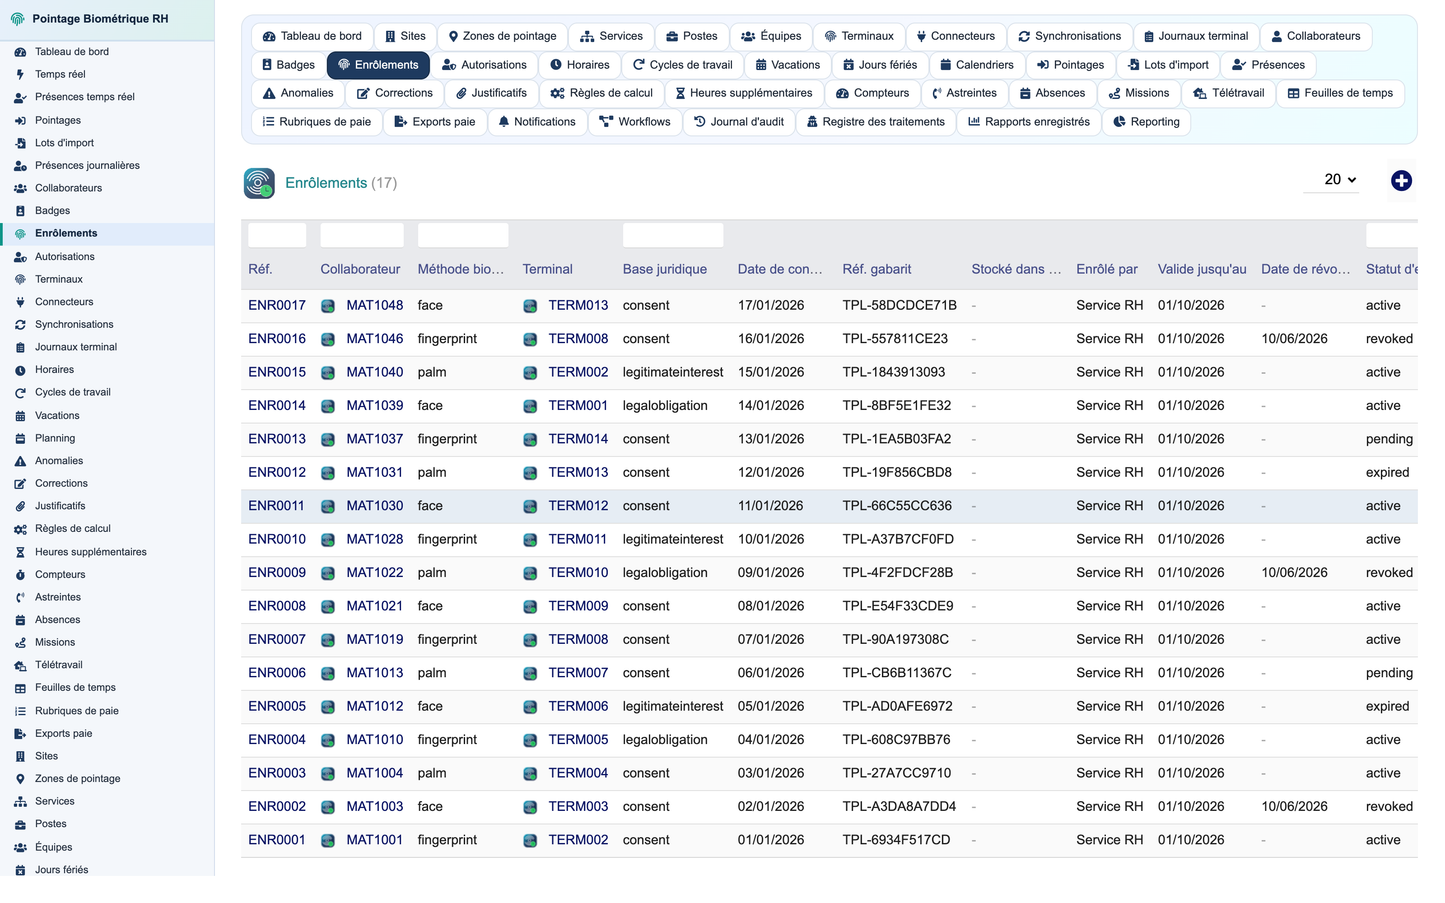
Task: Open the Connecteurs top tab
Action: 955,36
